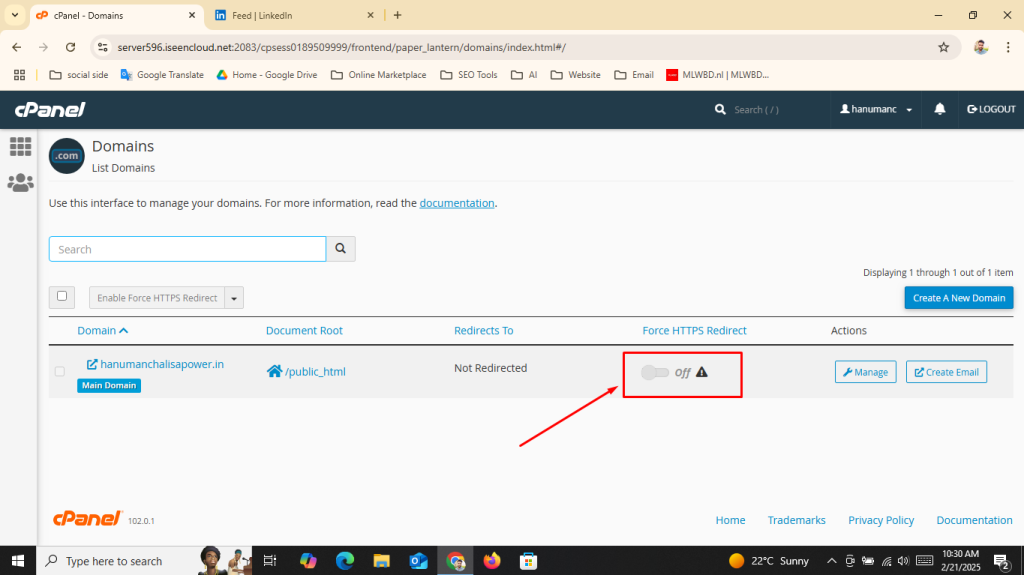1024x575 pixels.
Task: Open Task View on taskbar
Action: pos(269,561)
